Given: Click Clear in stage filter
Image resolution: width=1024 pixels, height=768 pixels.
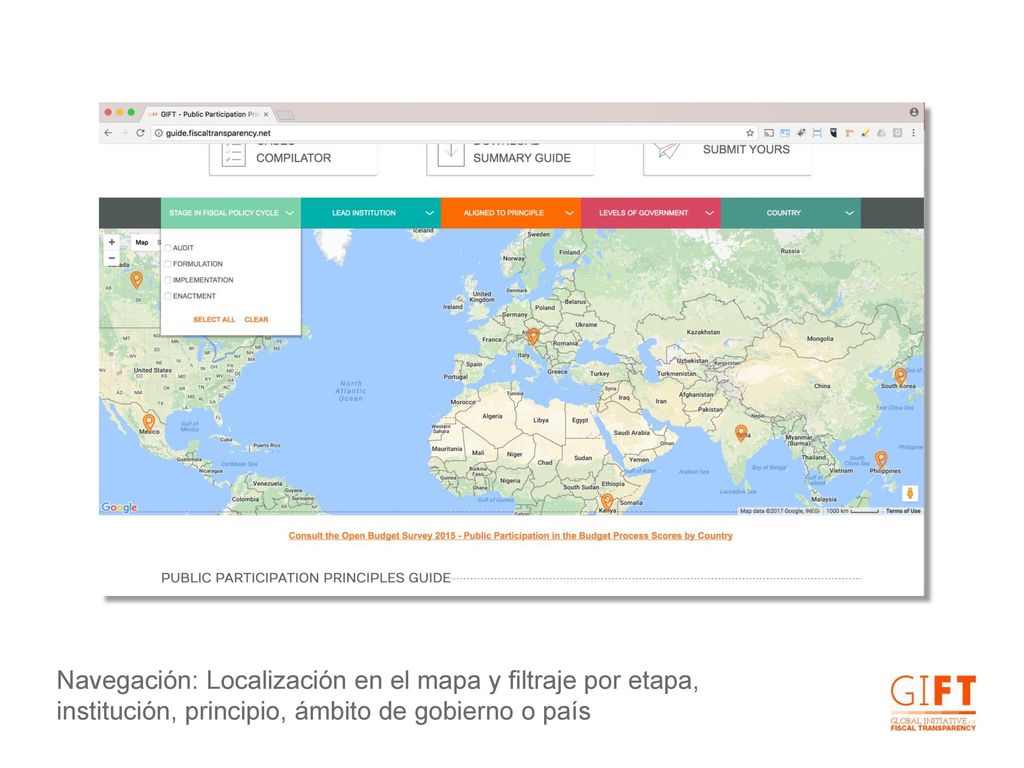Looking at the screenshot, I should 256,319.
